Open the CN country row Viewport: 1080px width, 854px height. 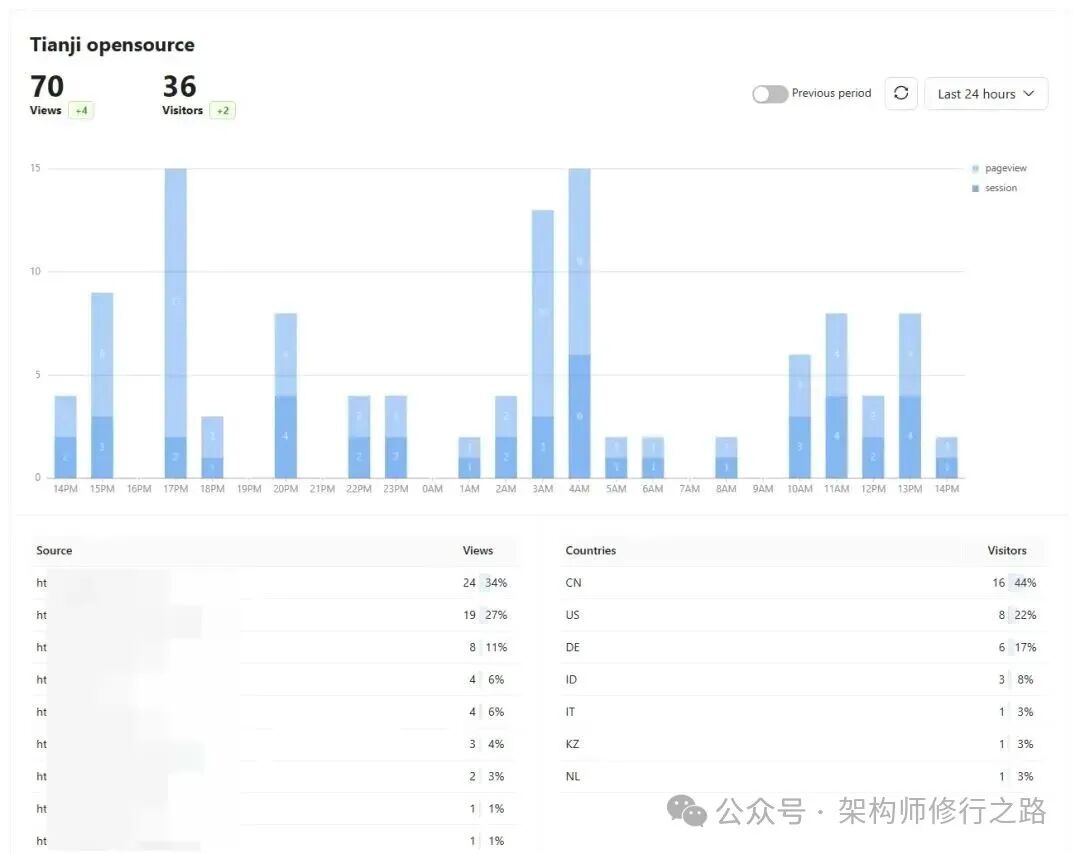coord(572,582)
